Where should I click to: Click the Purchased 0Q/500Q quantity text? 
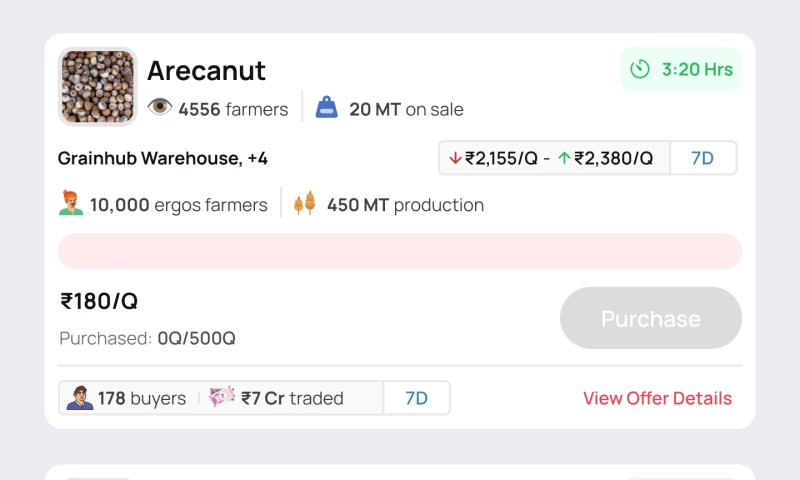(147, 338)
